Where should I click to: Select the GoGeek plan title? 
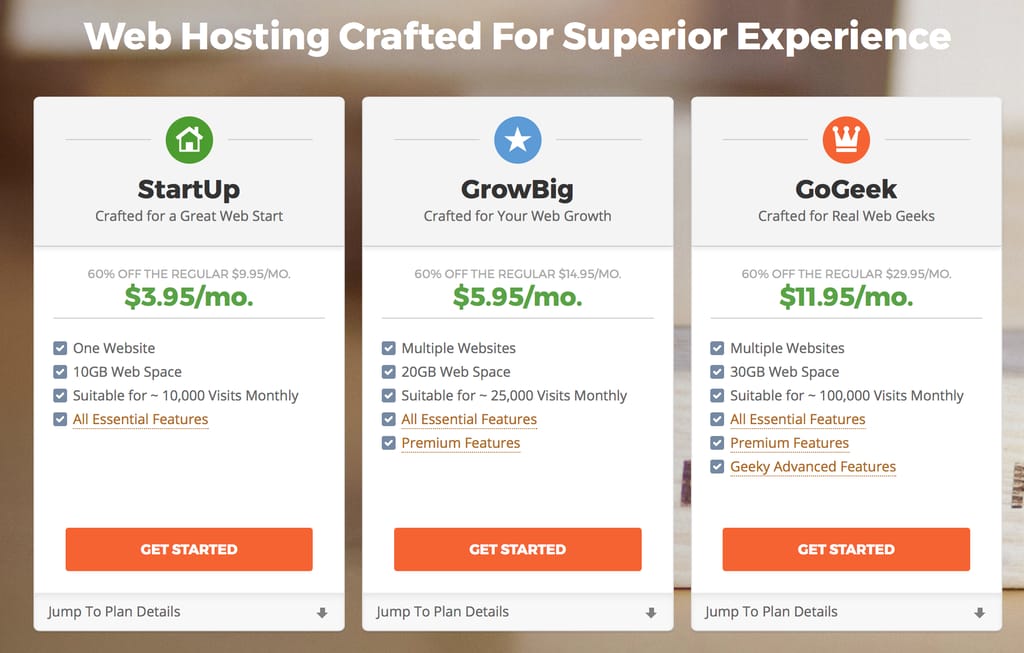point(846,189)
